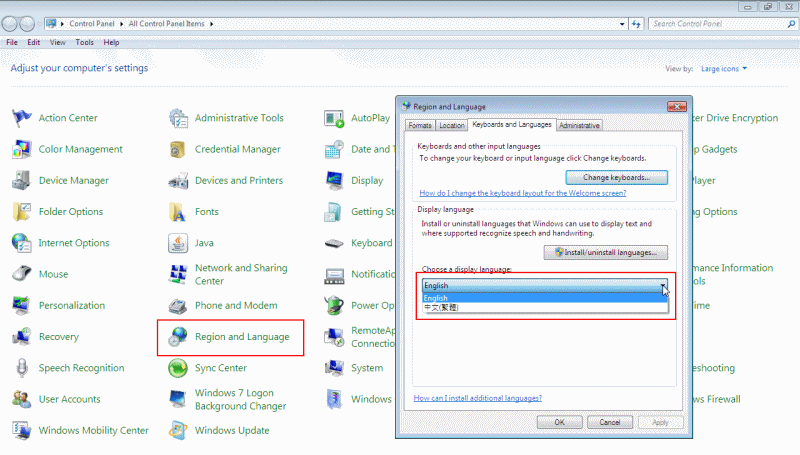Cancel the Region and Language dialog
This screenshot has width=800, height=455.
point(610,422)
